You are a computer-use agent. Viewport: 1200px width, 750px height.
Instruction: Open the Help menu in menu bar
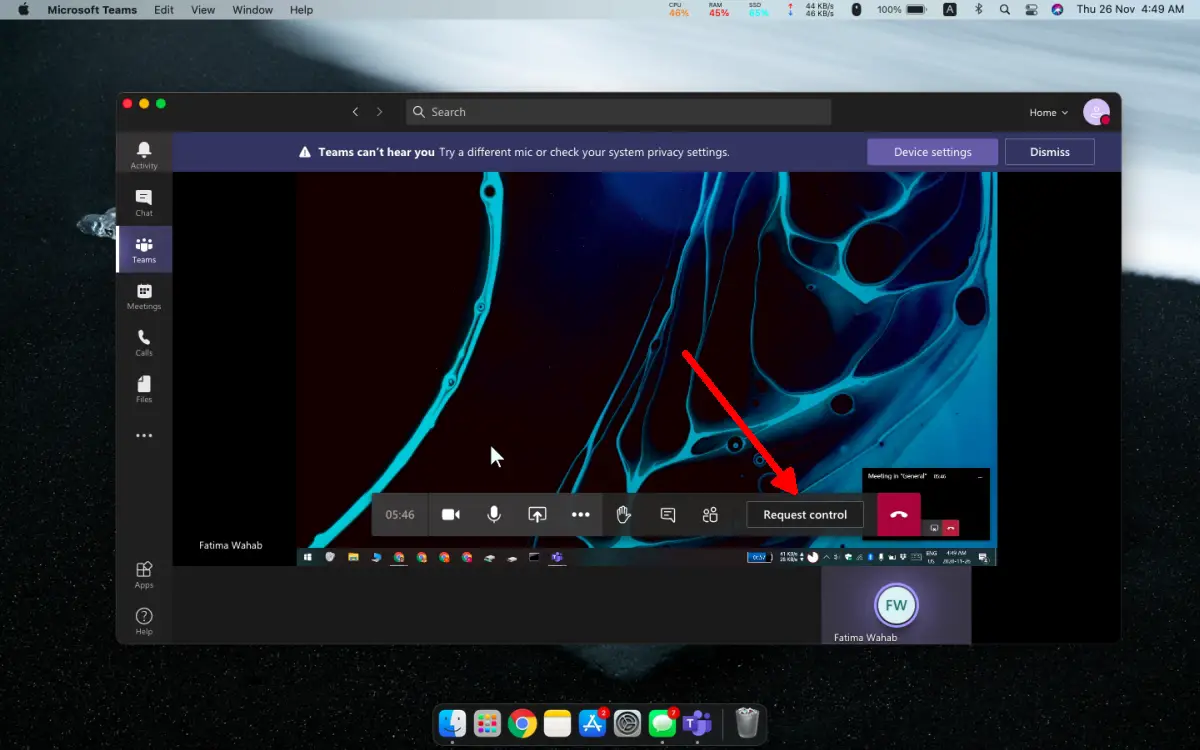coord(301,10)
